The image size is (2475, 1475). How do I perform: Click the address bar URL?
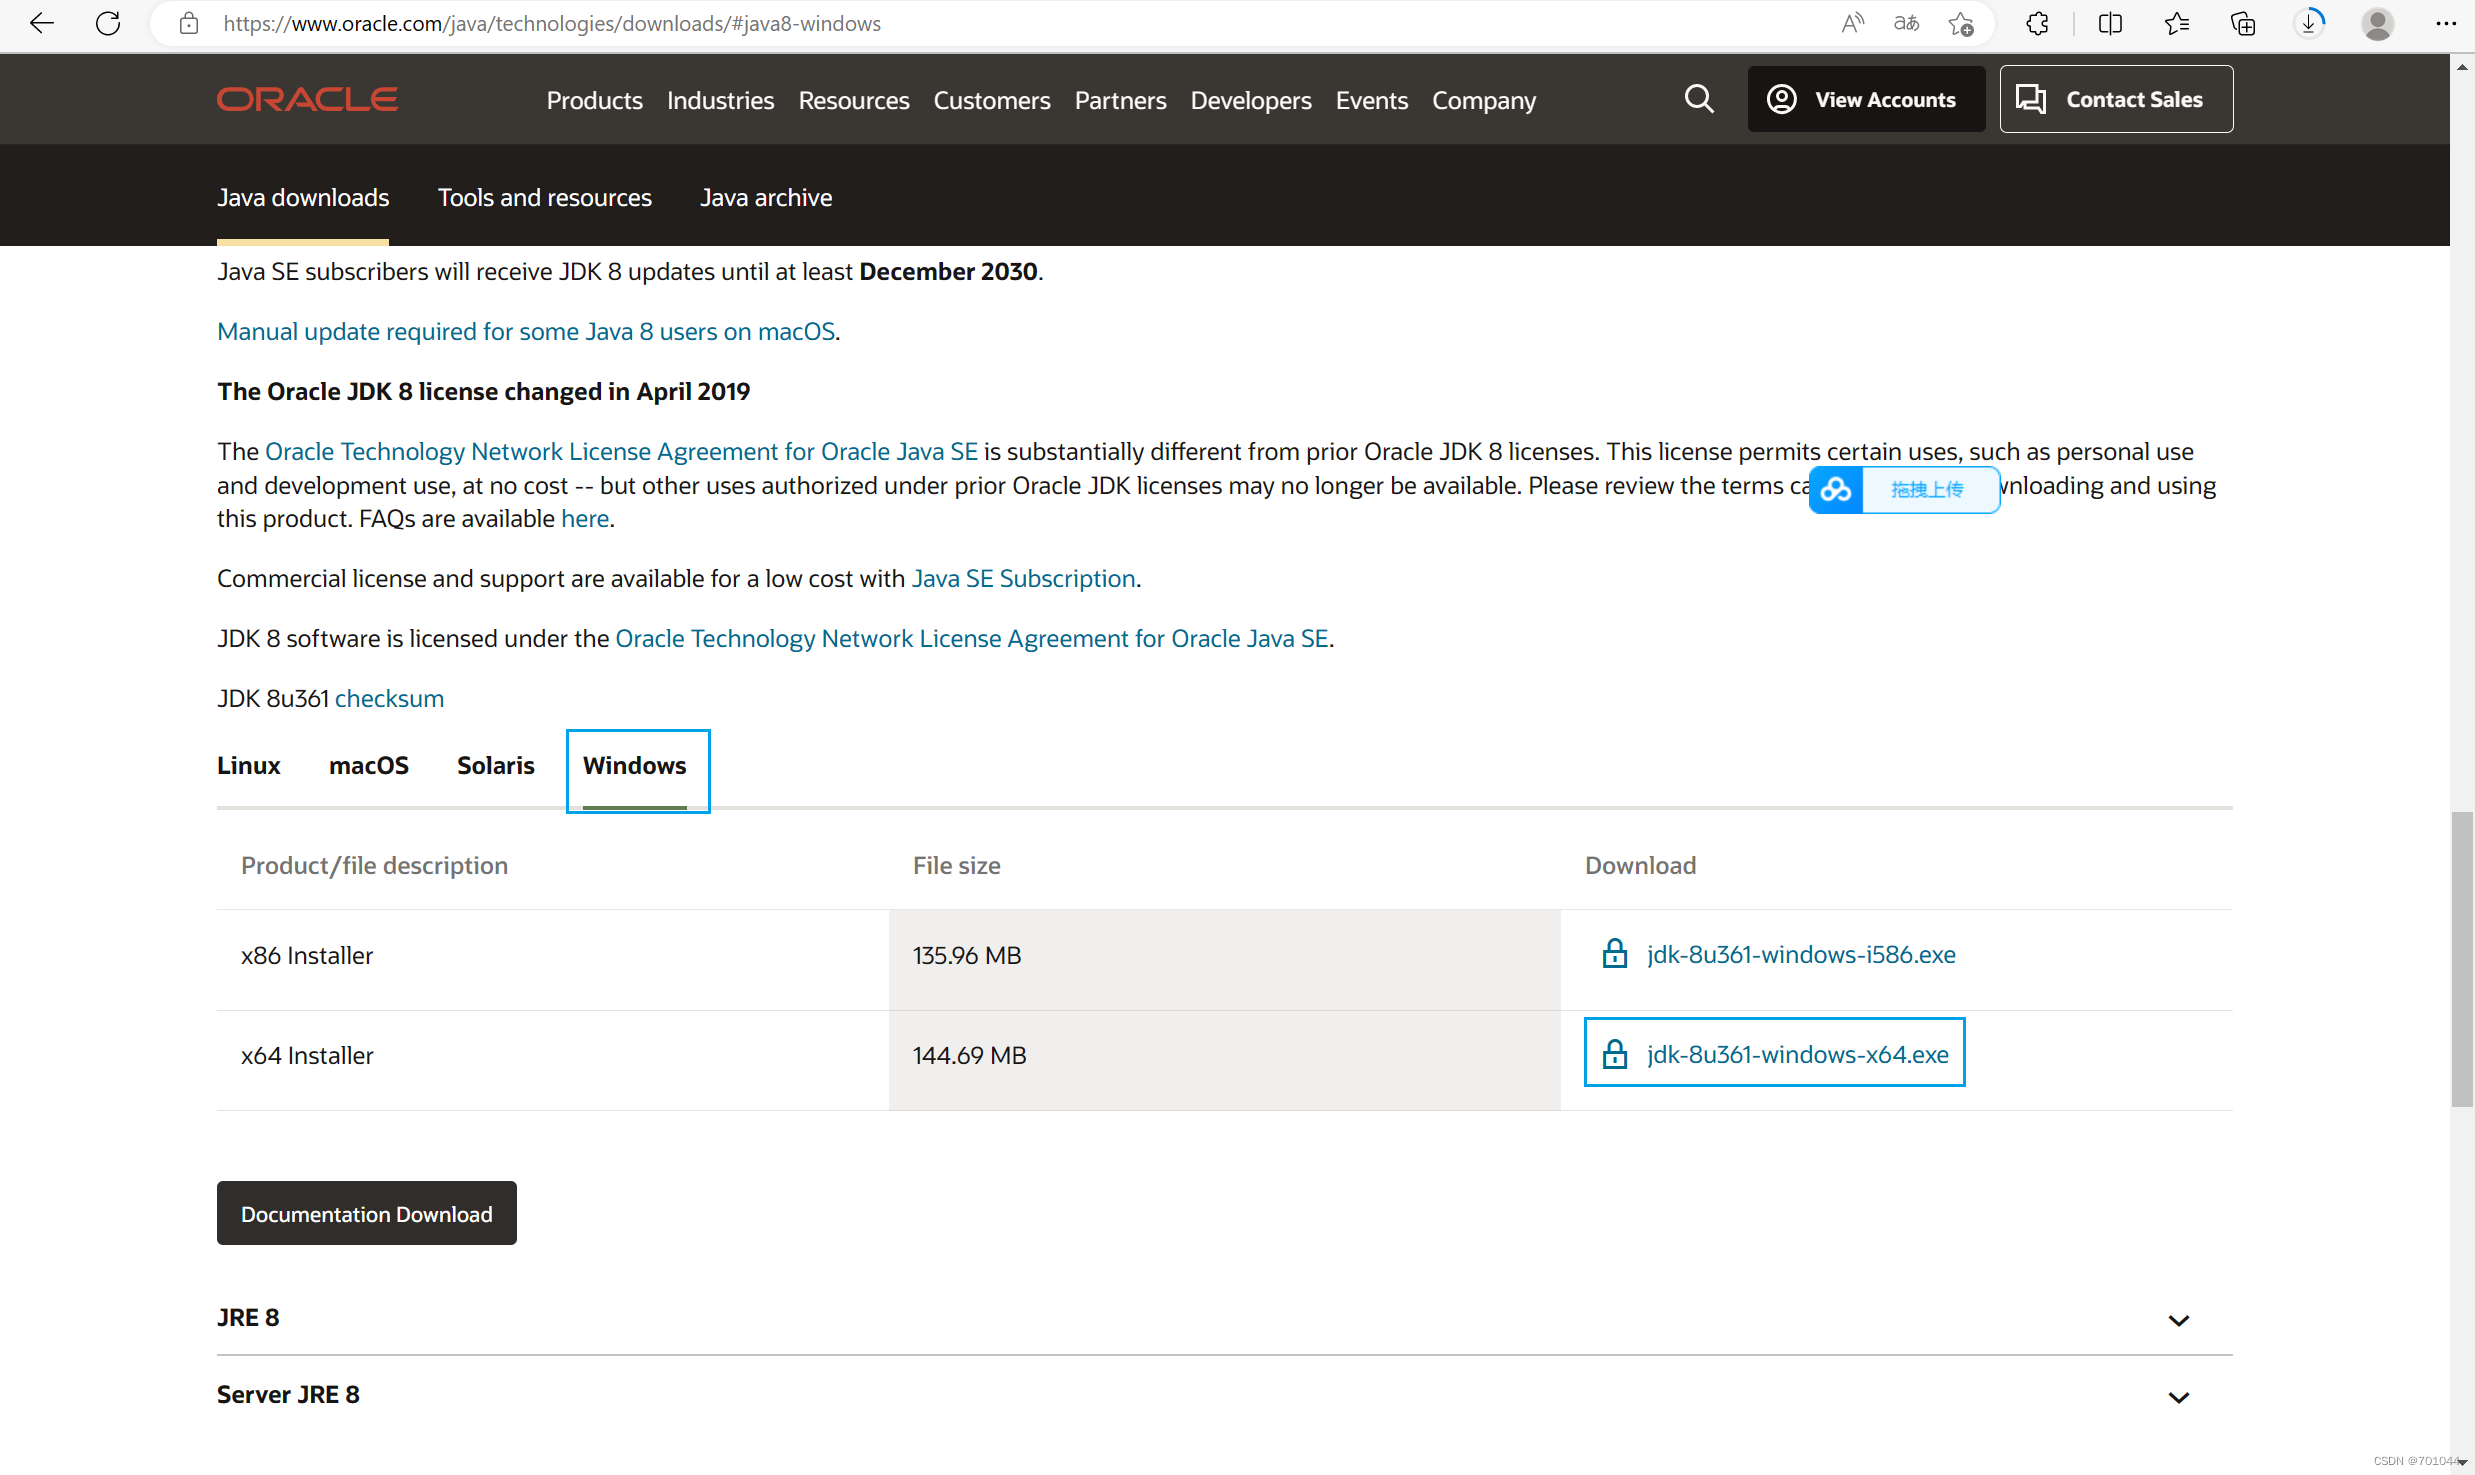tap(552, 23)
